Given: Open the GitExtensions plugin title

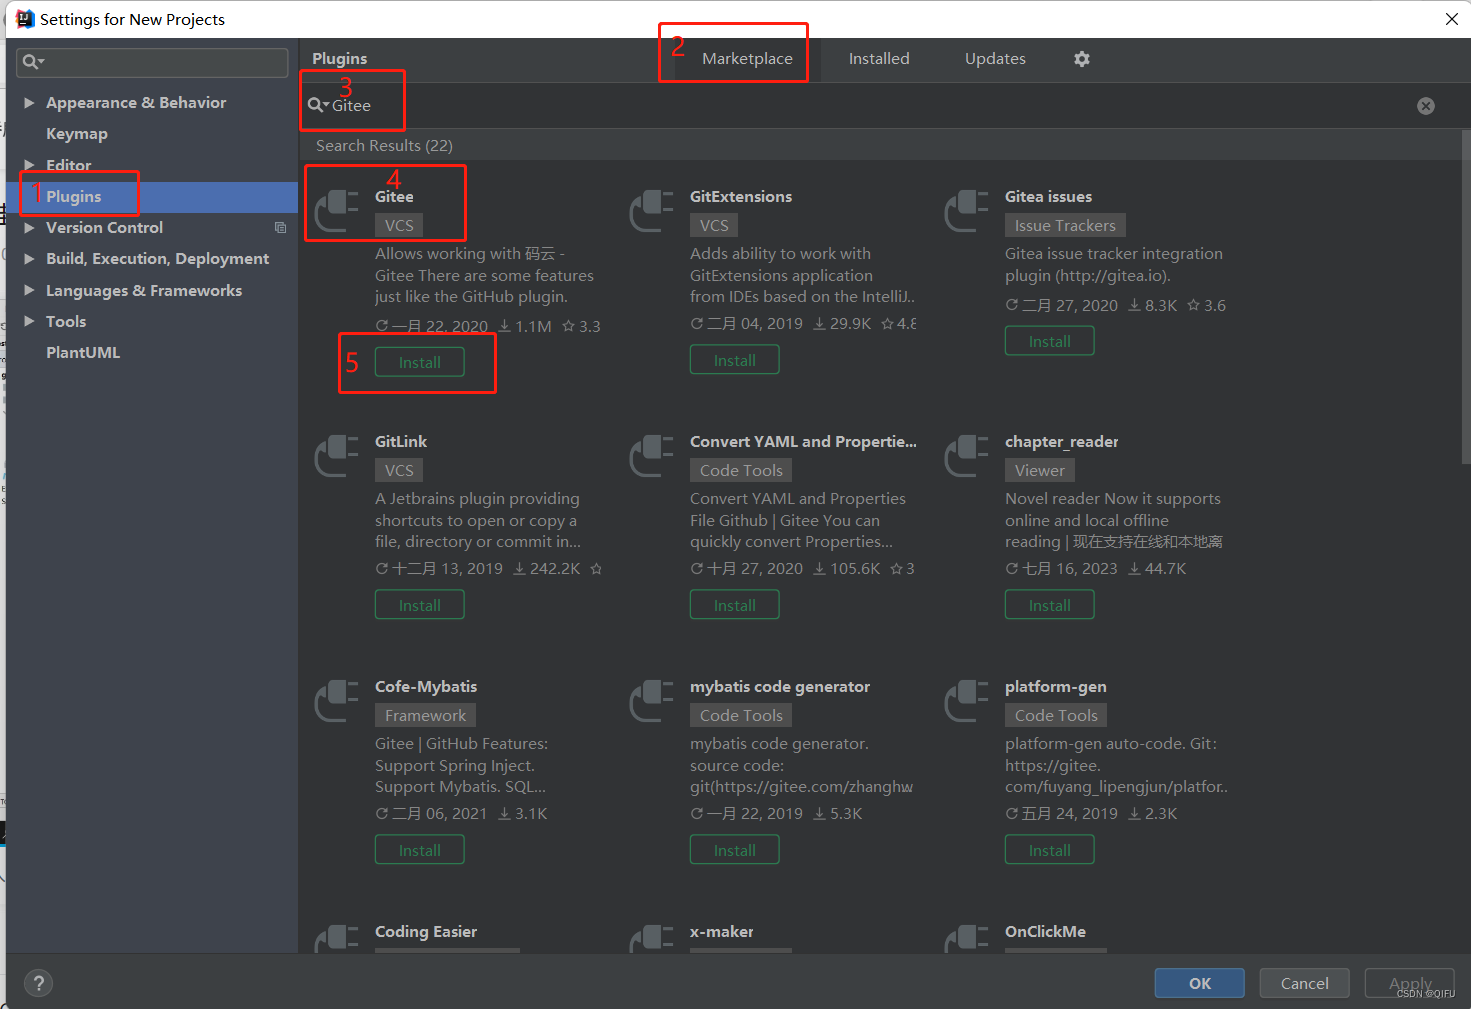Looking at the screenshot, I should [x=741, y=197].
